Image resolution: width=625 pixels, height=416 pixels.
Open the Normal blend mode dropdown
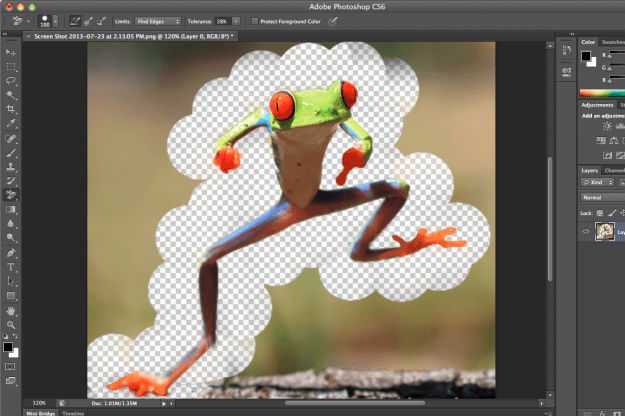602,198
